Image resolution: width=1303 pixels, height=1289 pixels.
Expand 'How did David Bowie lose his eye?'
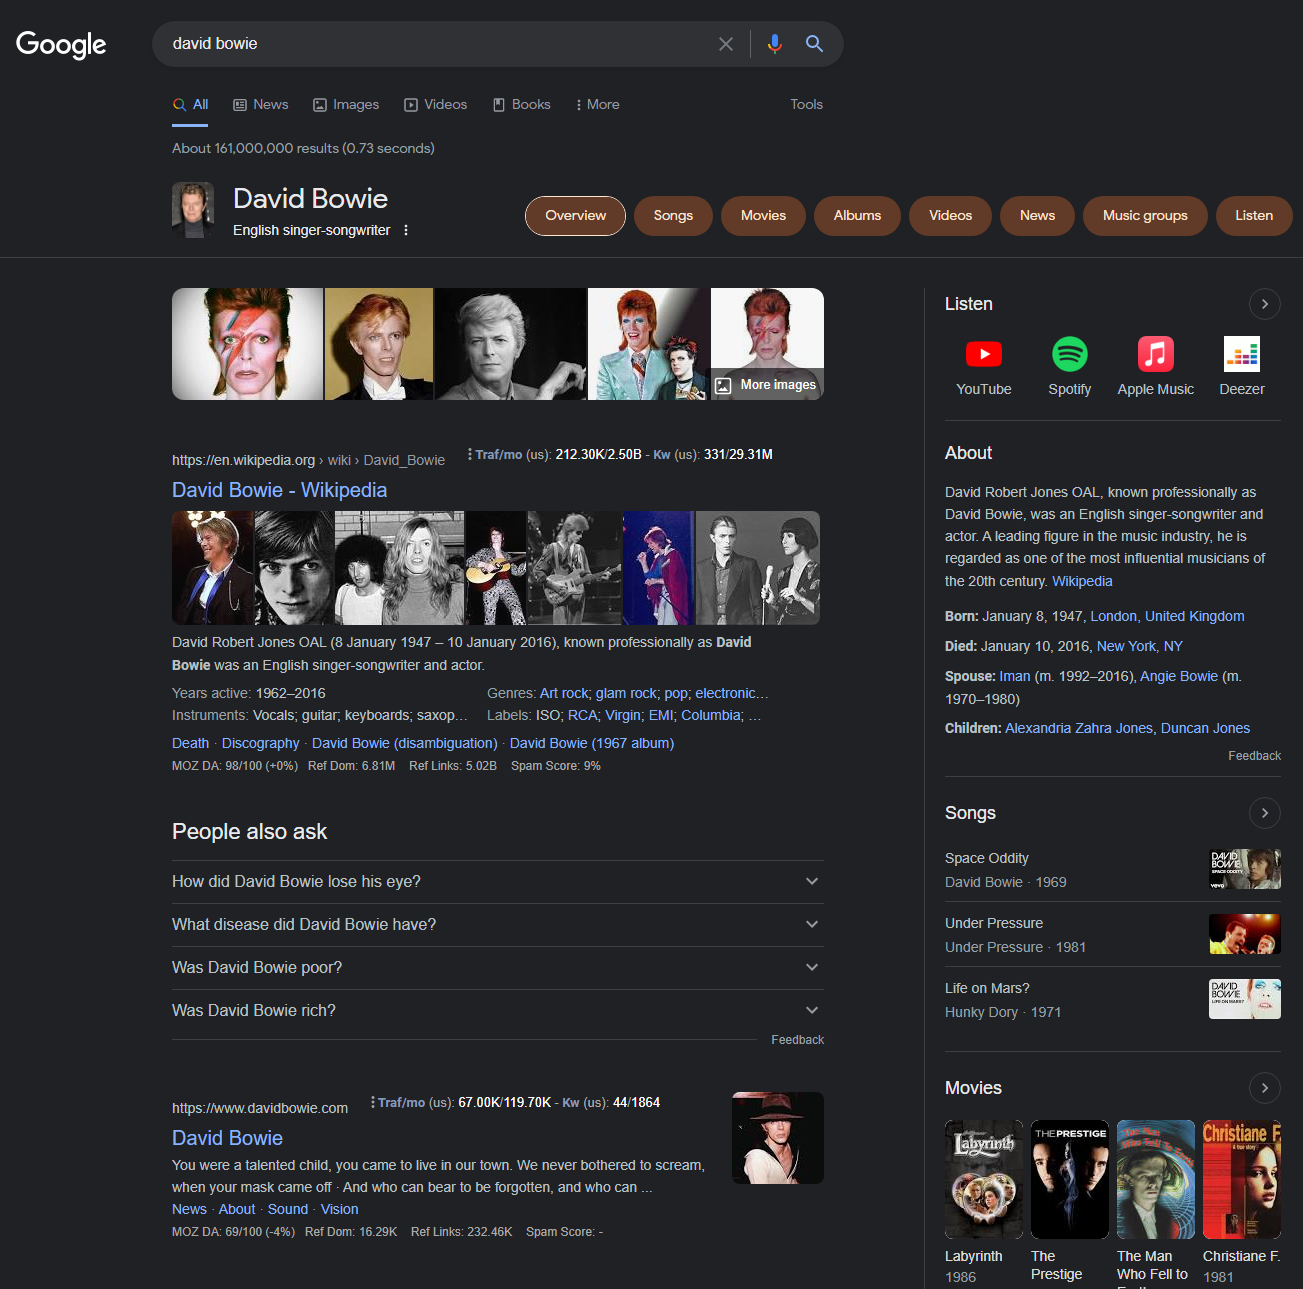[x=498, y=882]
